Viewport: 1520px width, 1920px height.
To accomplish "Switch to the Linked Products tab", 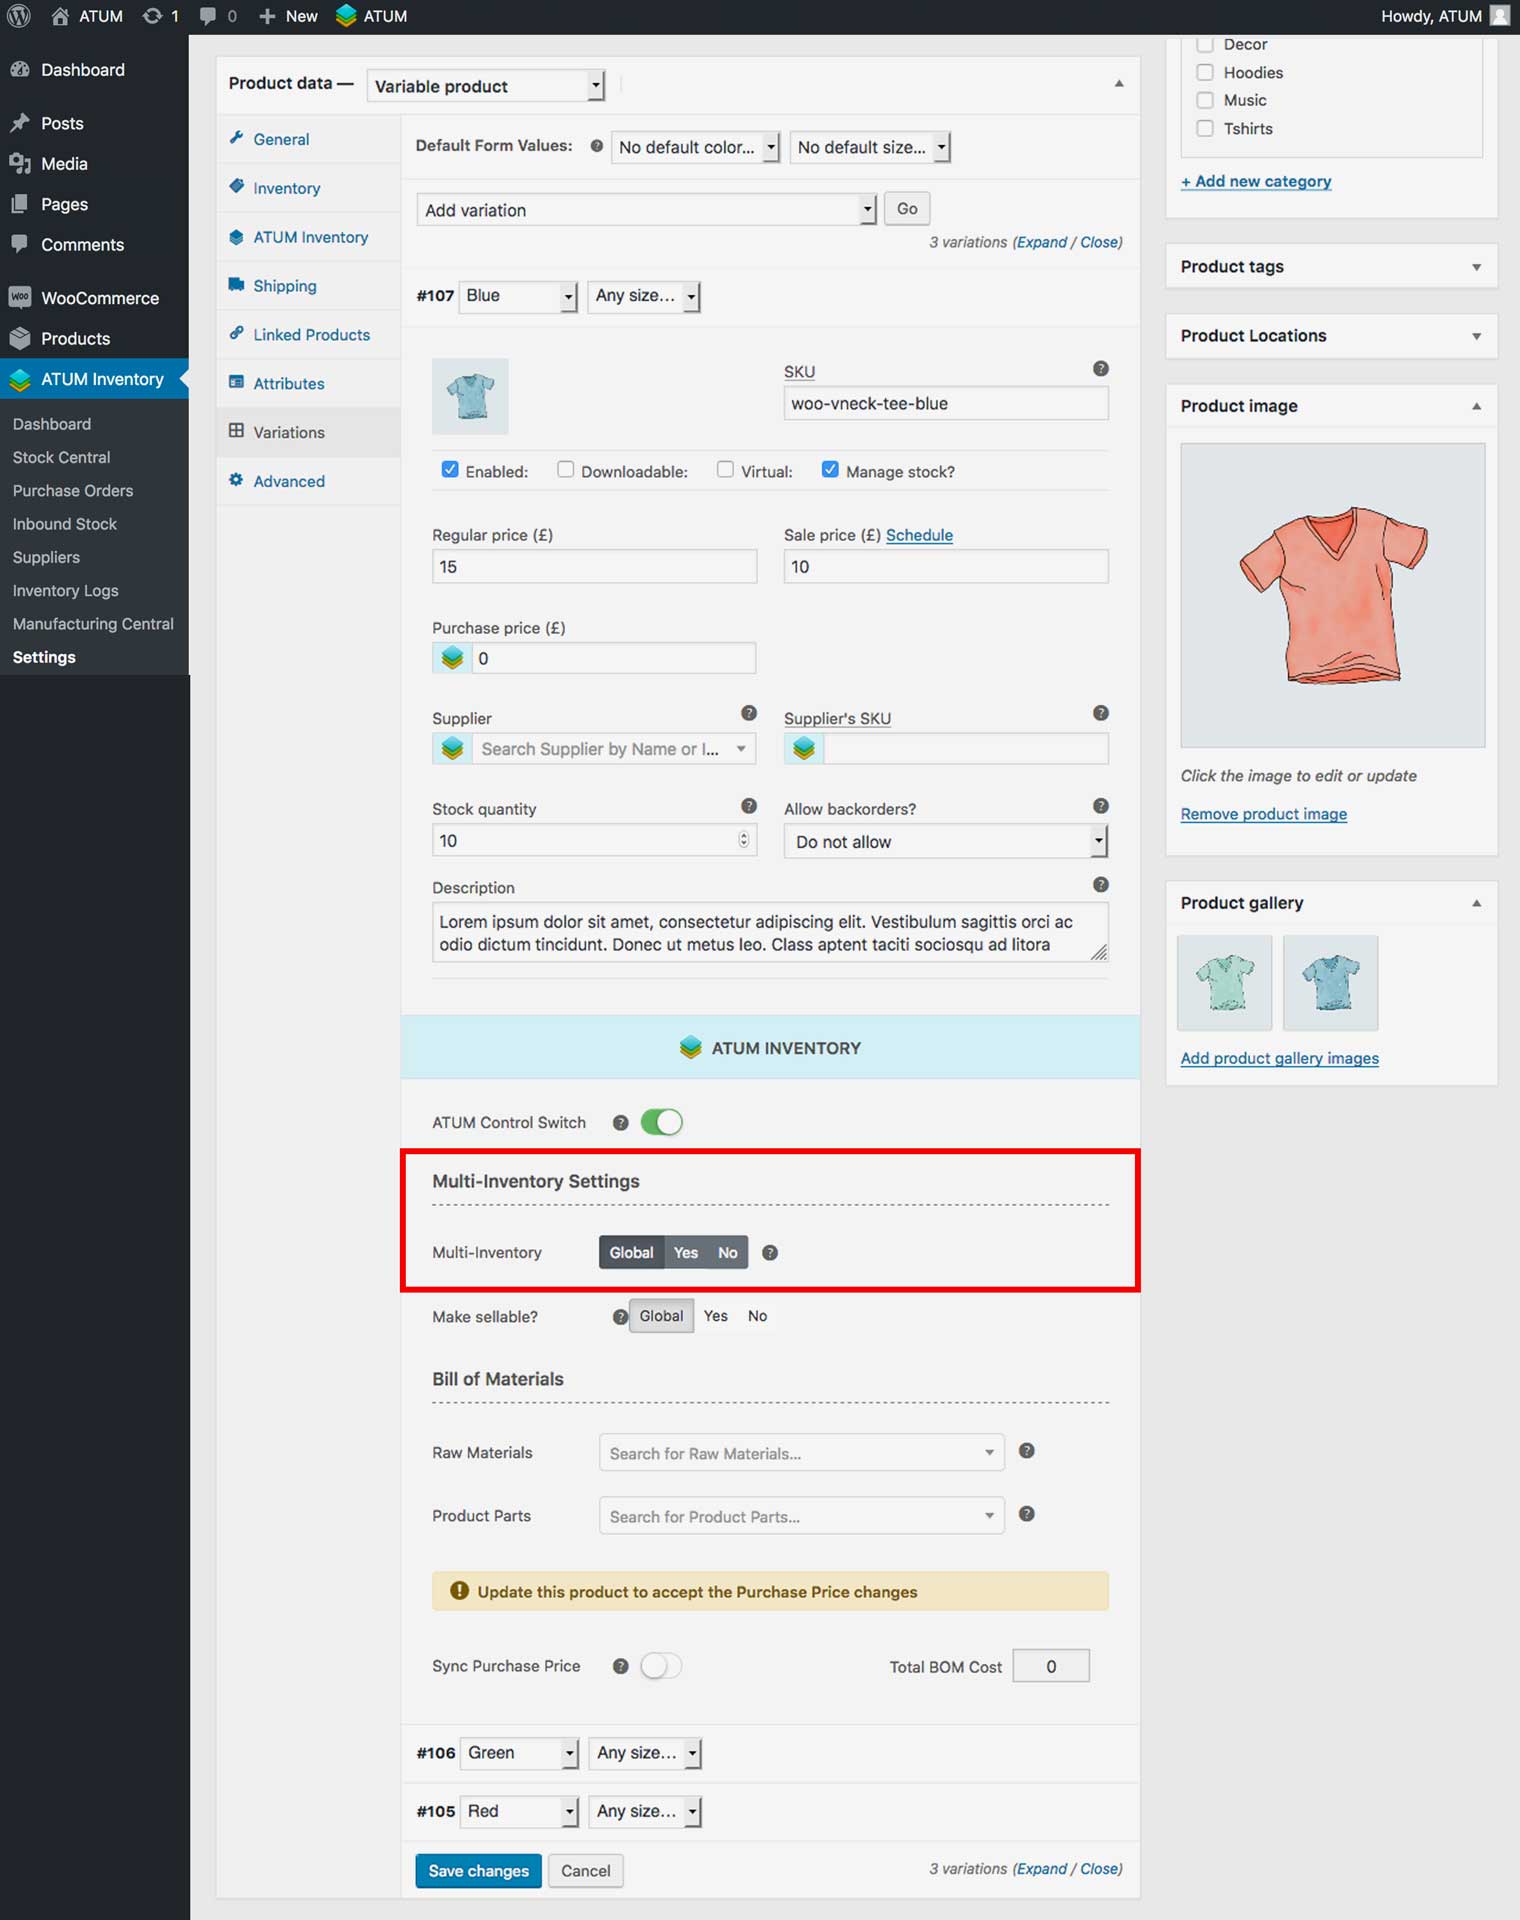I will click(x=311, y=335).
